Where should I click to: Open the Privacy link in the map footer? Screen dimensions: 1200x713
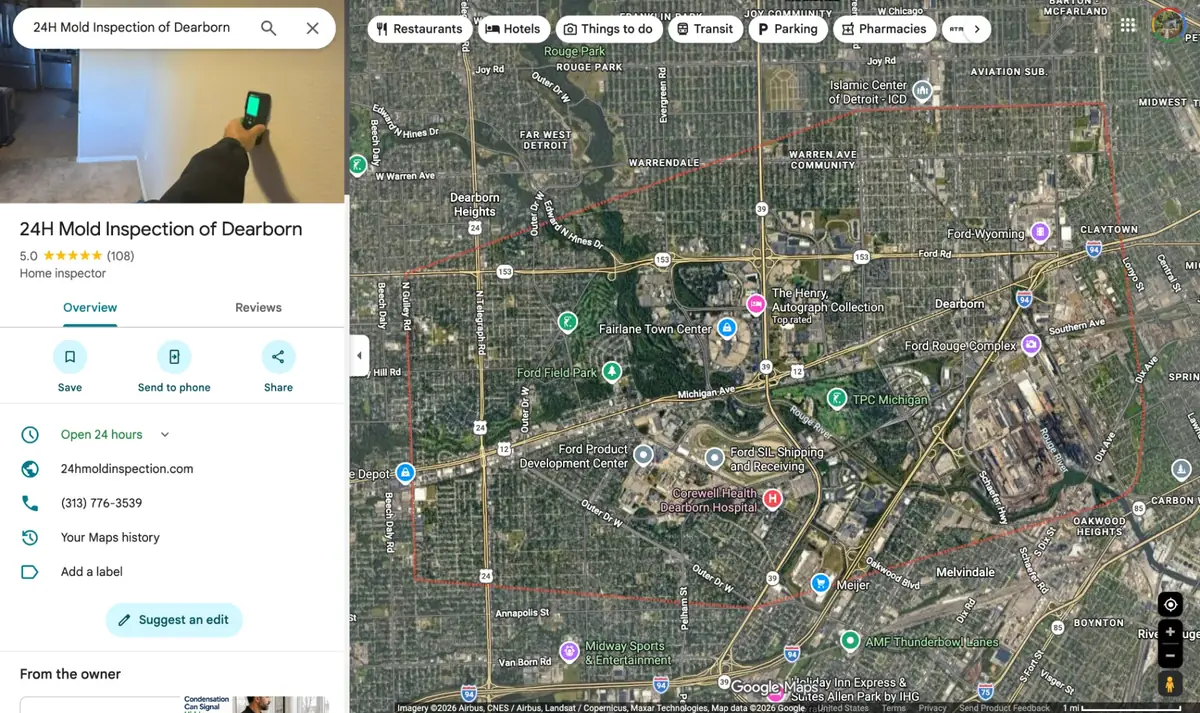(x=932, y=708)
